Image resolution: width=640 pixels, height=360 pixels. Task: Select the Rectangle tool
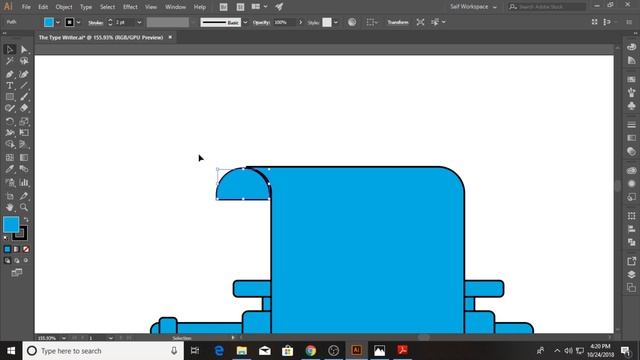point(10,97)
